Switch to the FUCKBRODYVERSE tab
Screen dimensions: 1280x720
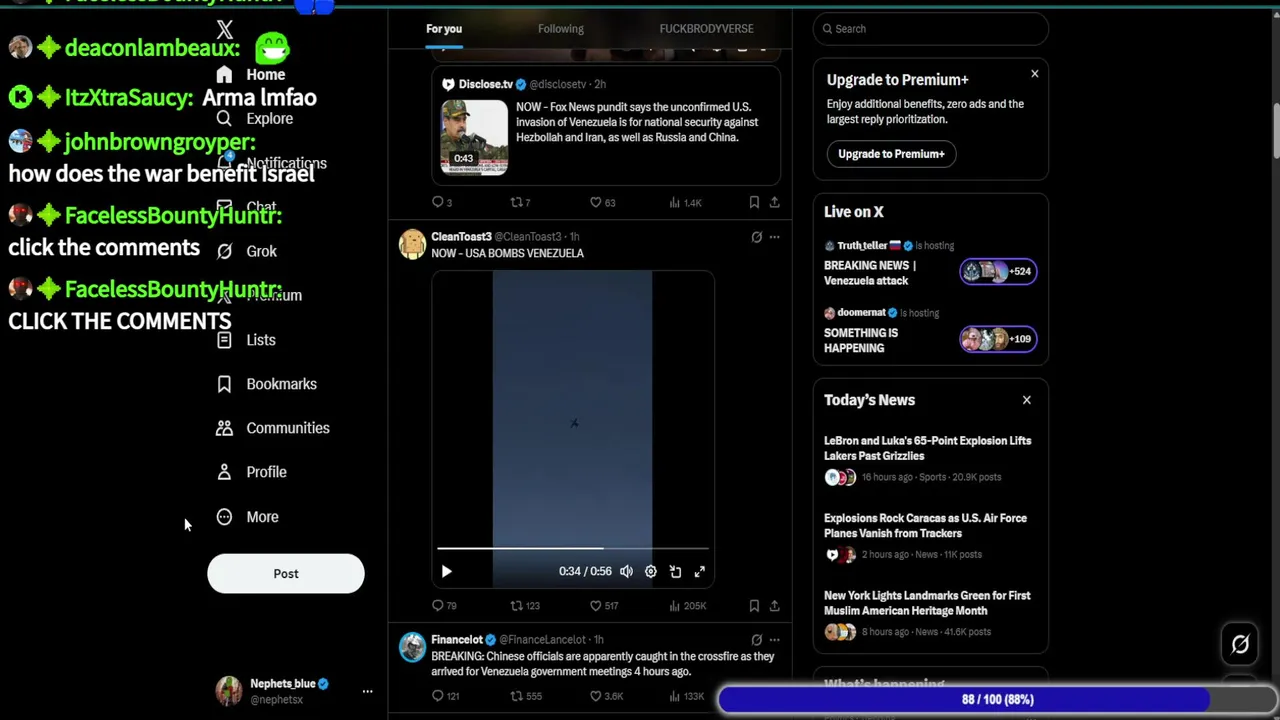[707, 29]
